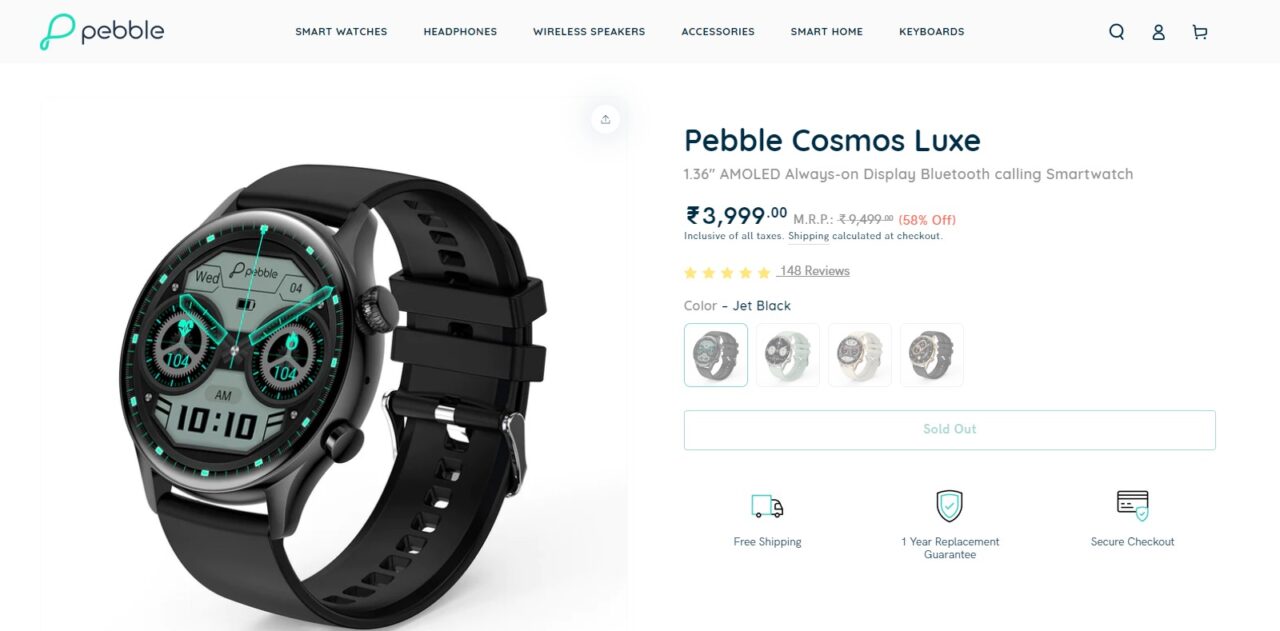Select the Jet Black color swatch
This screenshot has height=631, width=1280.
pyautogui.click(x=716, y=355)
